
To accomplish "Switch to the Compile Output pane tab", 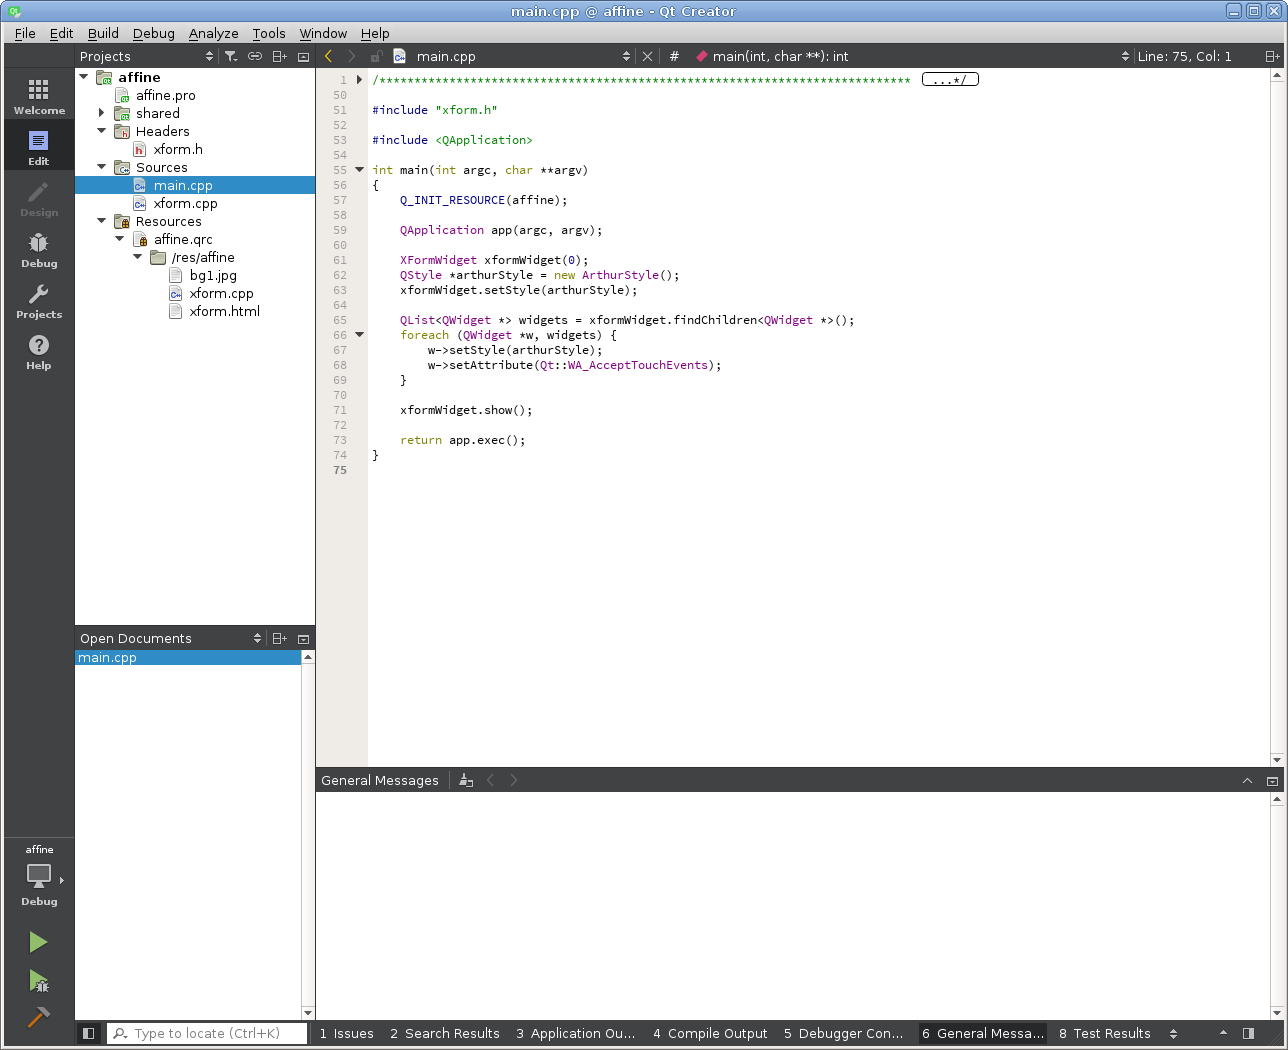I will (710, 1033).
